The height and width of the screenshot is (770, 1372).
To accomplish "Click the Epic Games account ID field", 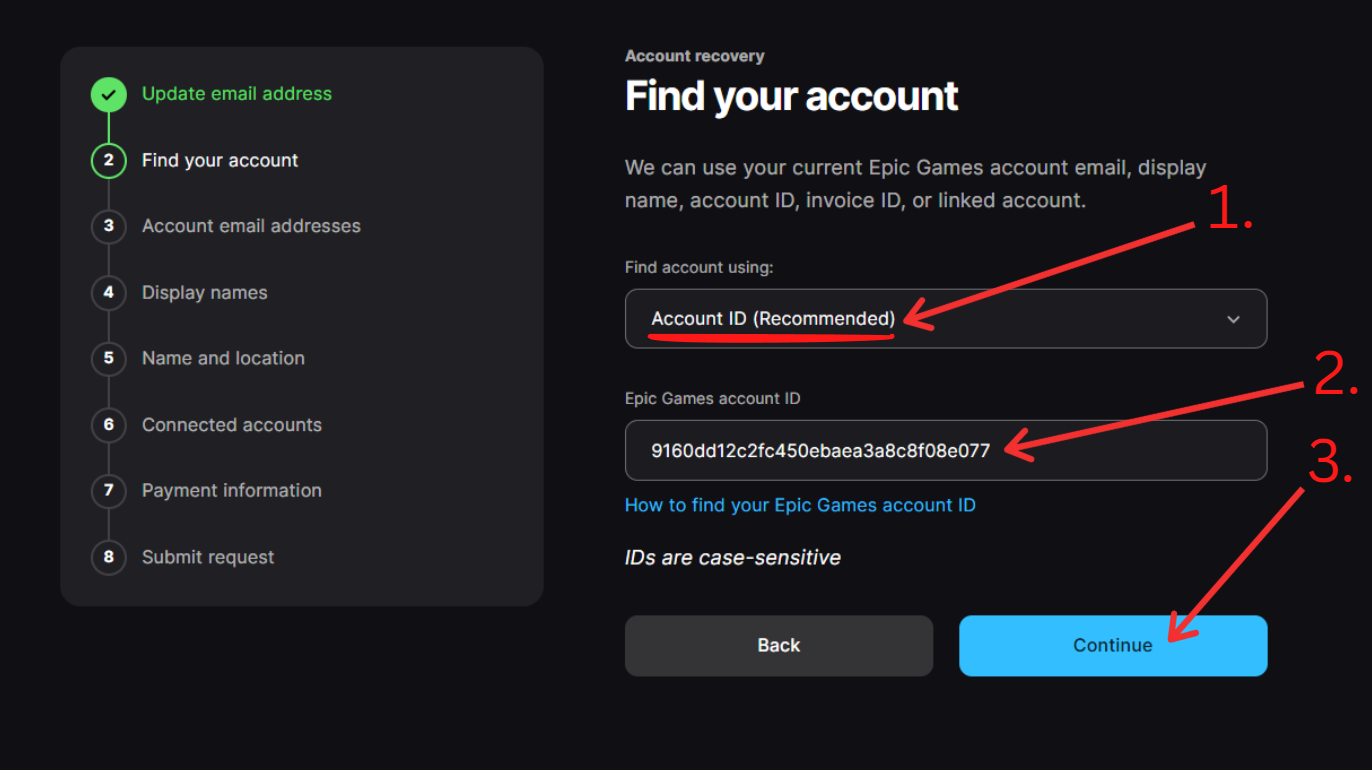I will 945,450.
